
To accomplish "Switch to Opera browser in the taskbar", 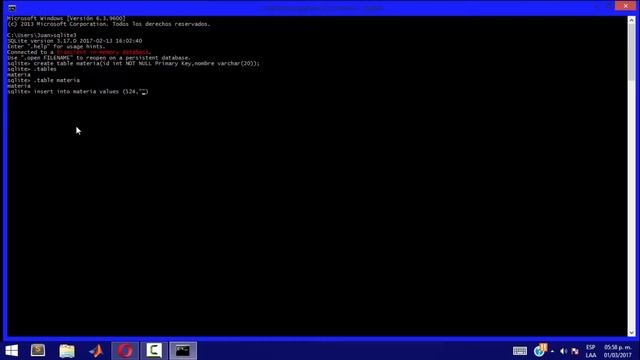I will (125, 351).
